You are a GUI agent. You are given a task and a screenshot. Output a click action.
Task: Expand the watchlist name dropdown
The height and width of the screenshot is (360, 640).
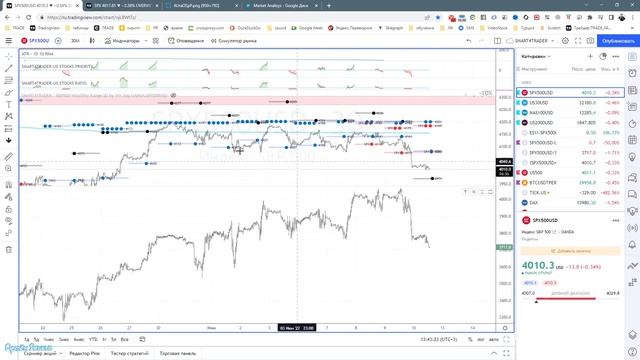[536, 56]
